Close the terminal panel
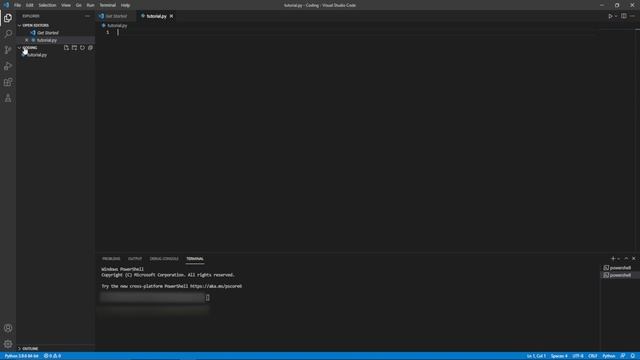The height and width of the screenshot is (360, 640). (633, 258)
